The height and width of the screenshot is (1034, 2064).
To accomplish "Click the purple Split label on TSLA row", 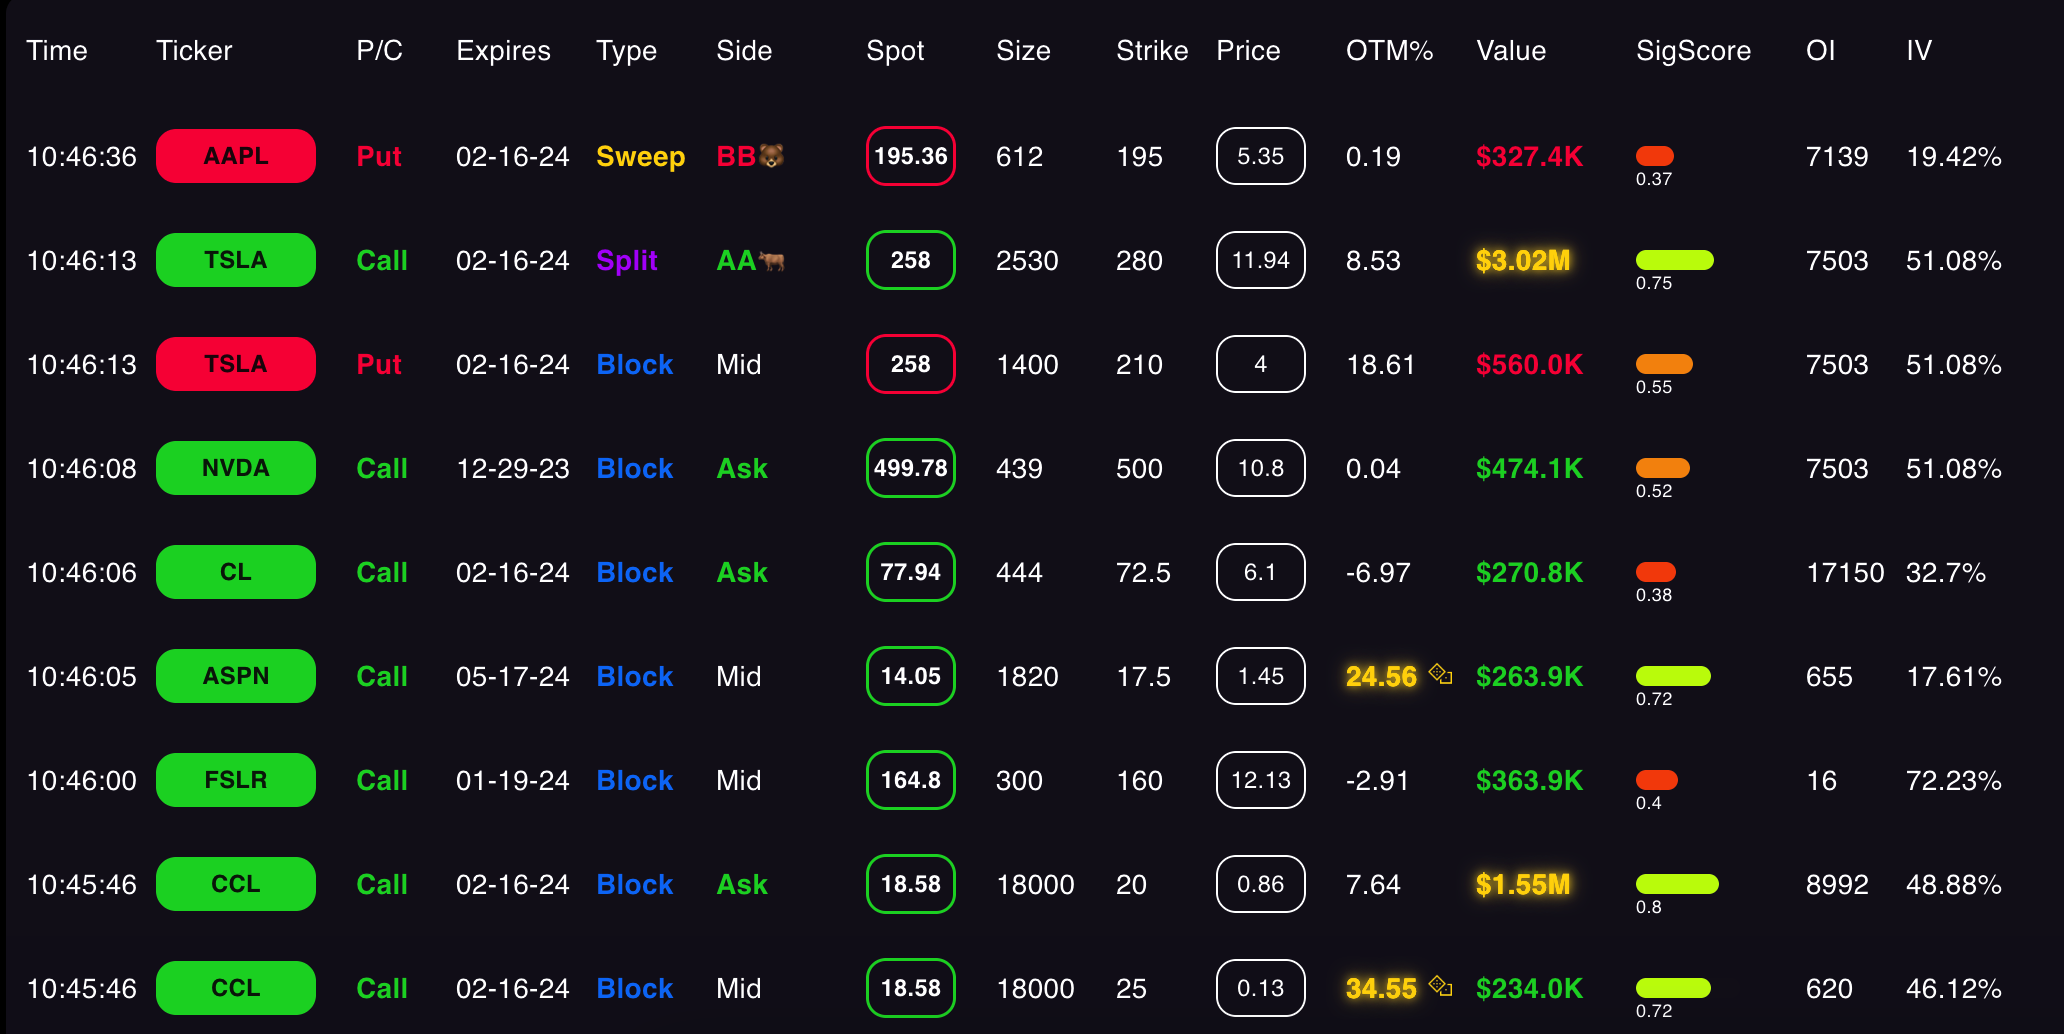I will click(x=627, y=260).
